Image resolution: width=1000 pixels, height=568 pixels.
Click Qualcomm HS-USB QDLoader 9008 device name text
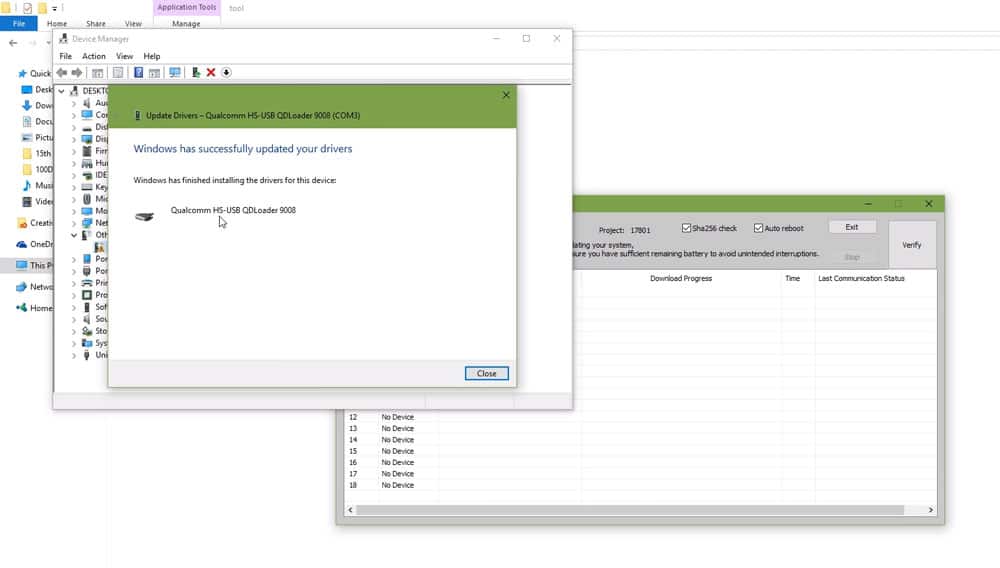tap(233, 210)
